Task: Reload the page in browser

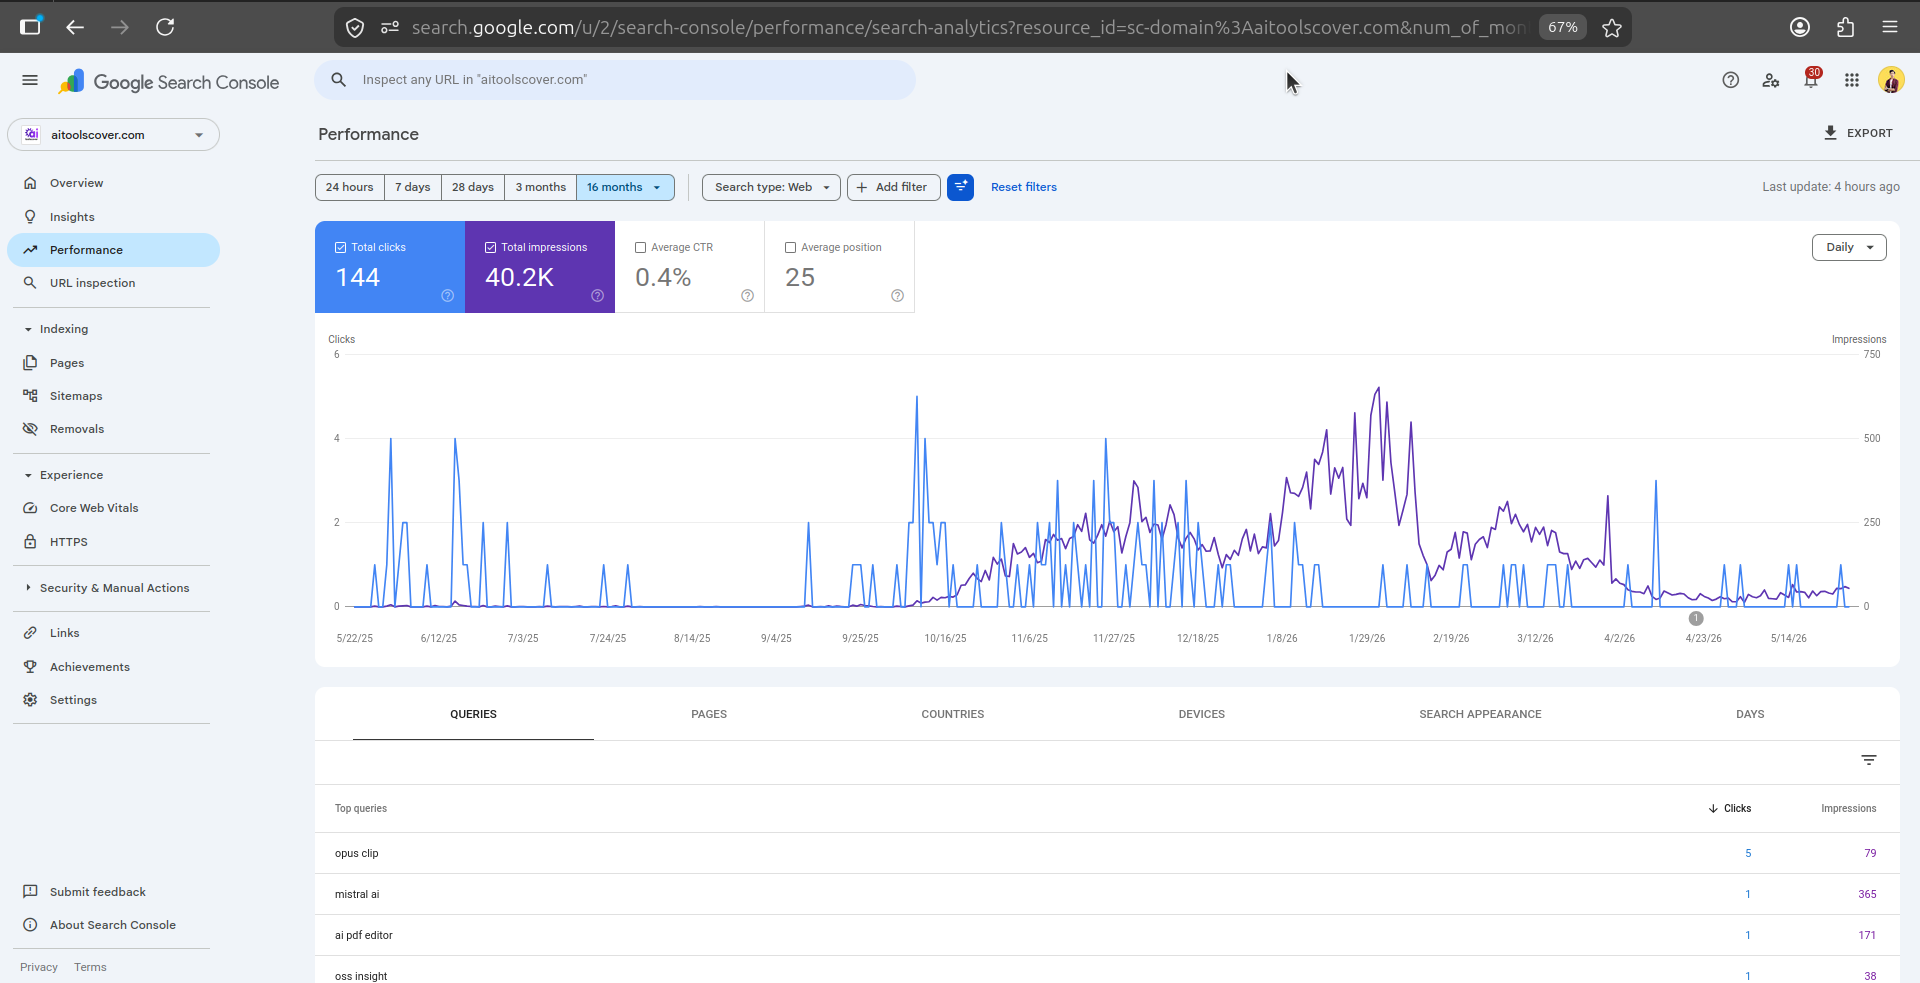Action: 165,27
